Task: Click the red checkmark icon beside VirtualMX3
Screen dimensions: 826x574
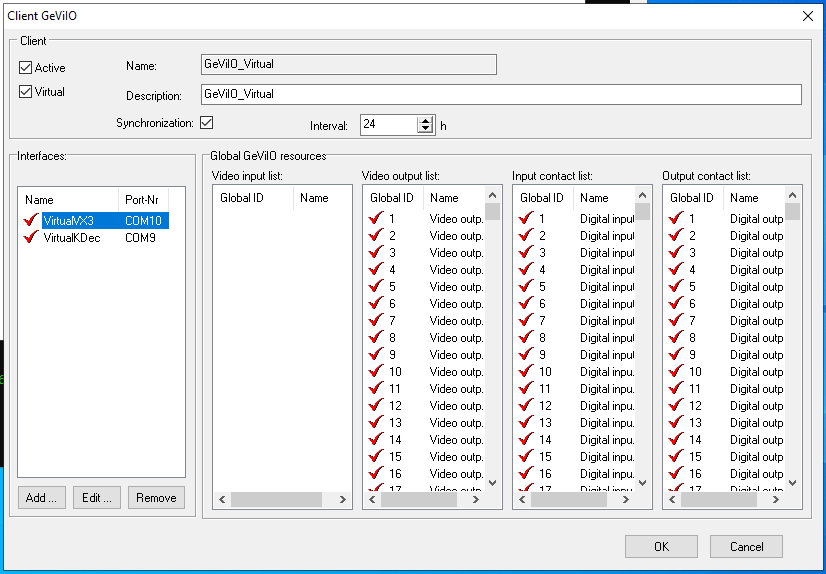Action: [31, 221]
